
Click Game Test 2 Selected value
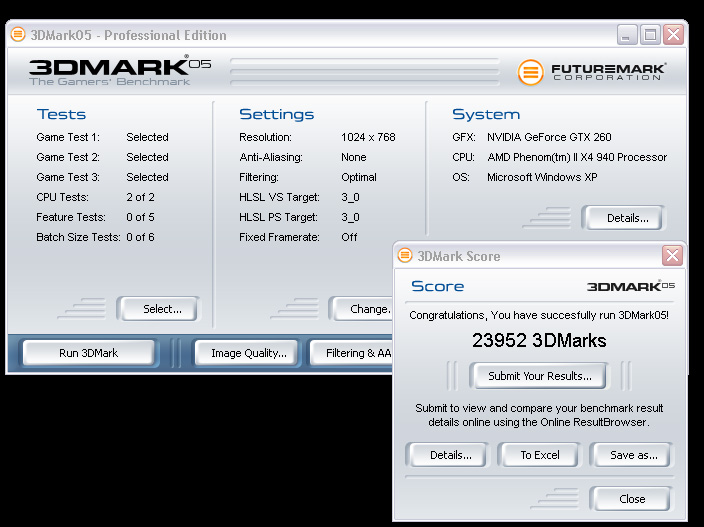tap(147, 157)
